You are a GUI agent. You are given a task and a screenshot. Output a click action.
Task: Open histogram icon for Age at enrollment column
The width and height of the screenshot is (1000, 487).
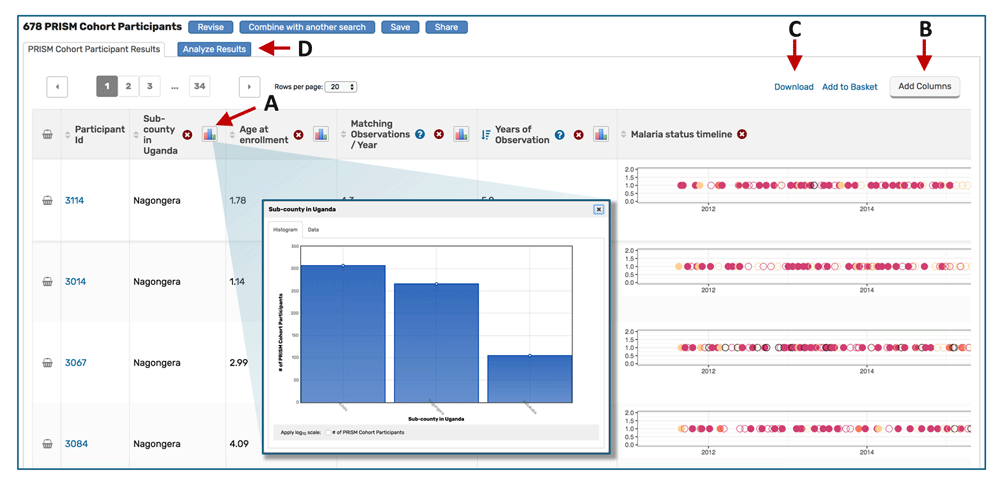pyautogui.click(x=320, y=134)
